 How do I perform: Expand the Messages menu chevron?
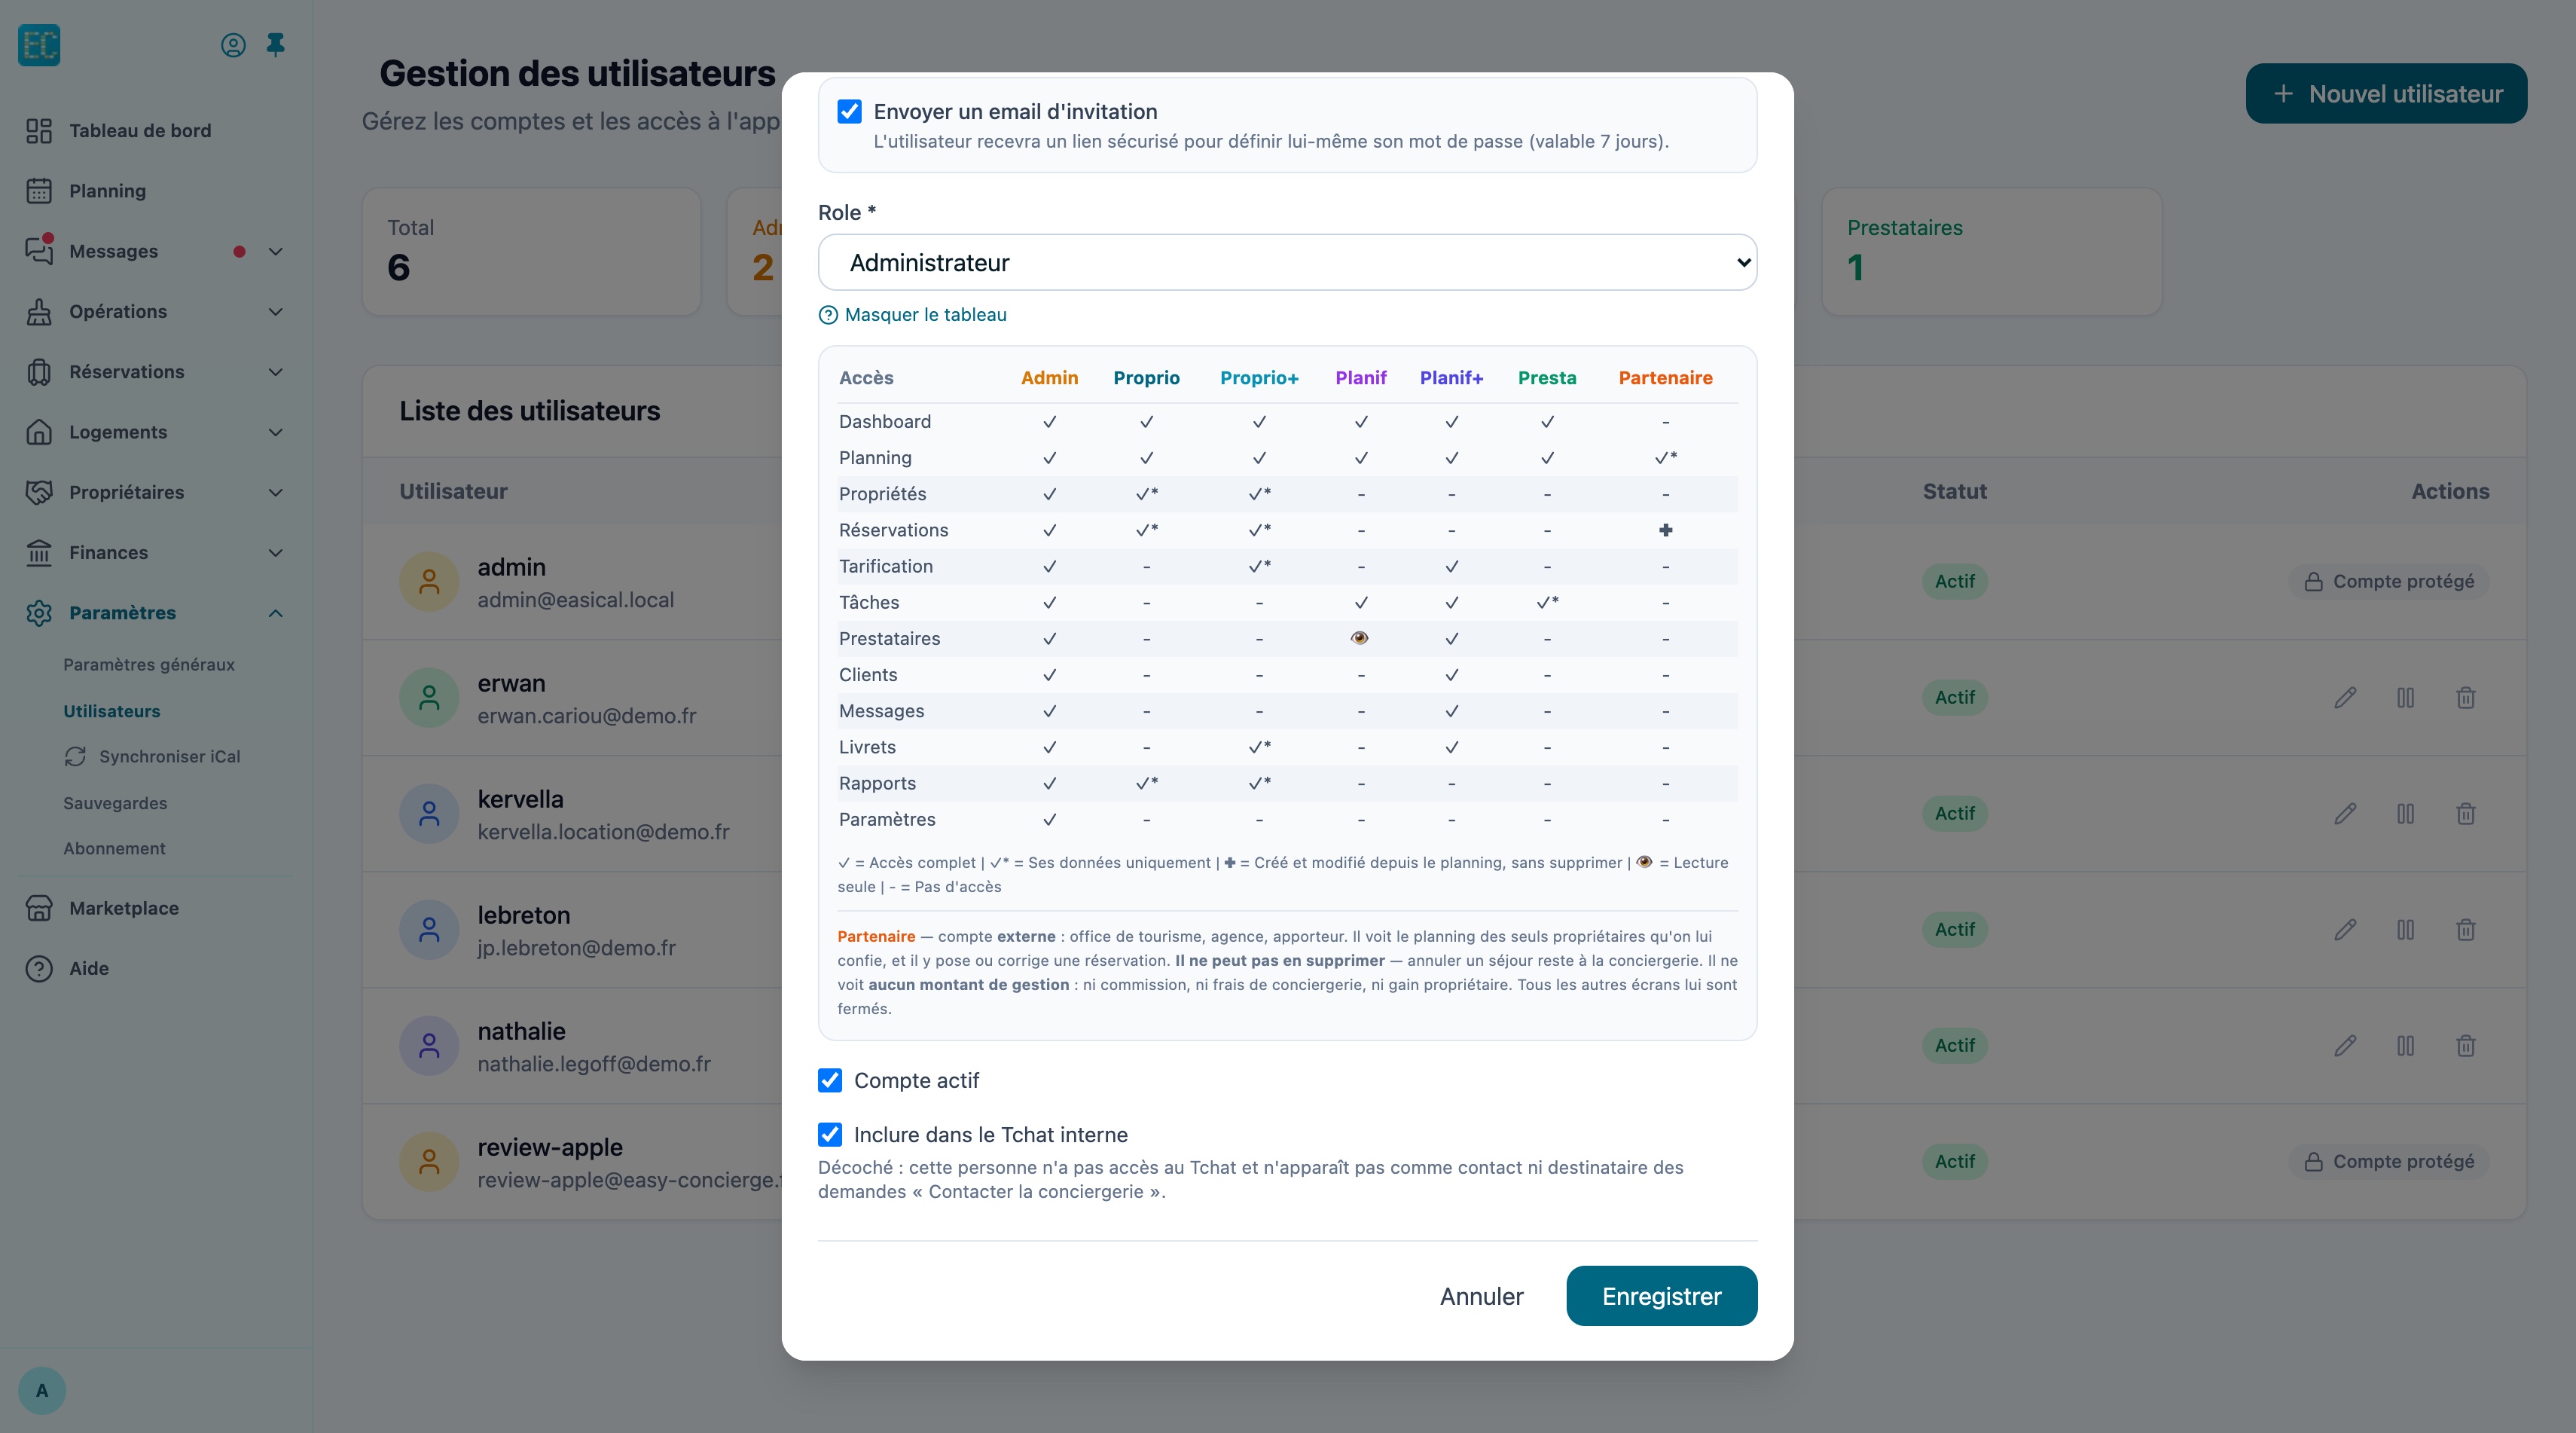point(276,251)
